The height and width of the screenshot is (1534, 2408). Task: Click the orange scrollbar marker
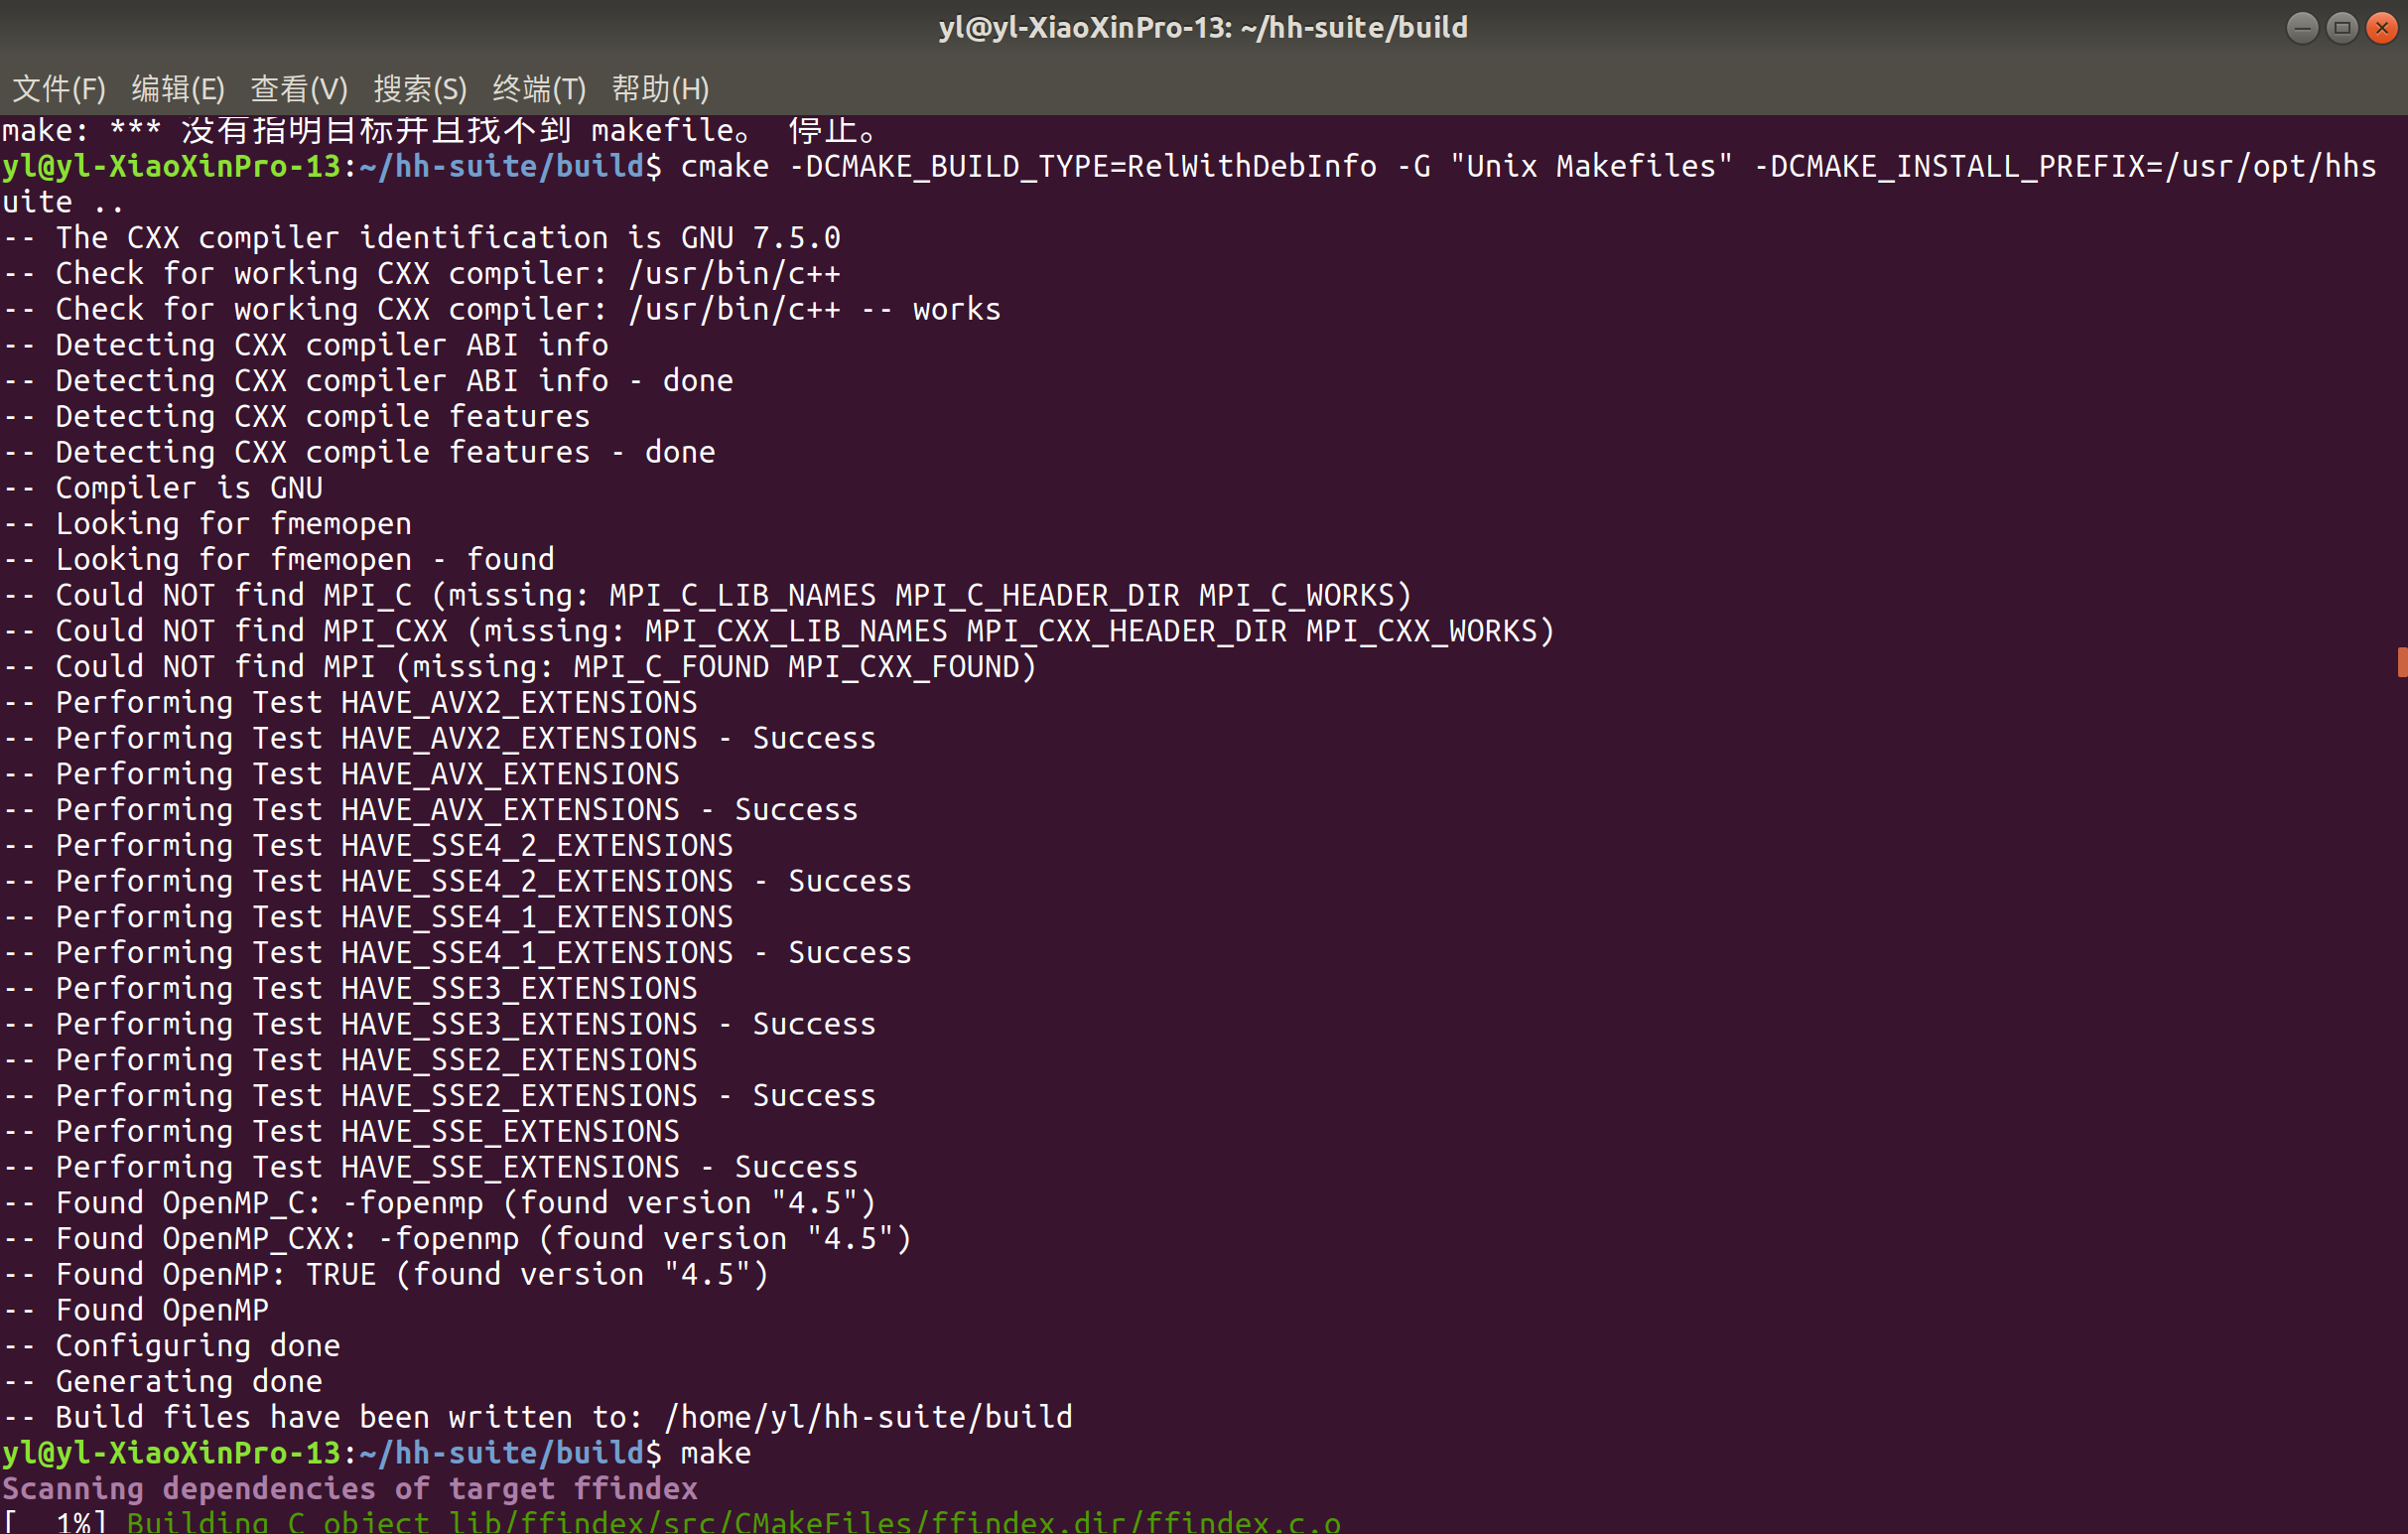[2402, 662]
